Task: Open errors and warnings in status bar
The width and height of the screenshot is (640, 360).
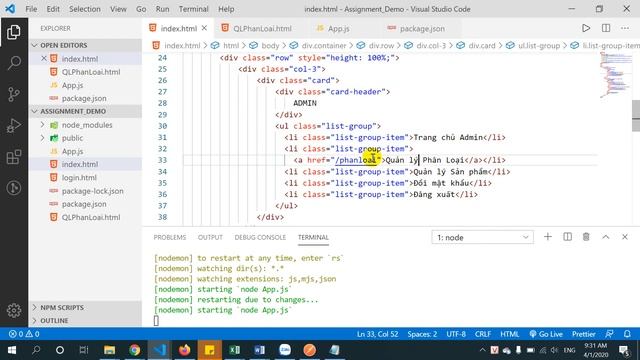Action: [x=24, y=334]
